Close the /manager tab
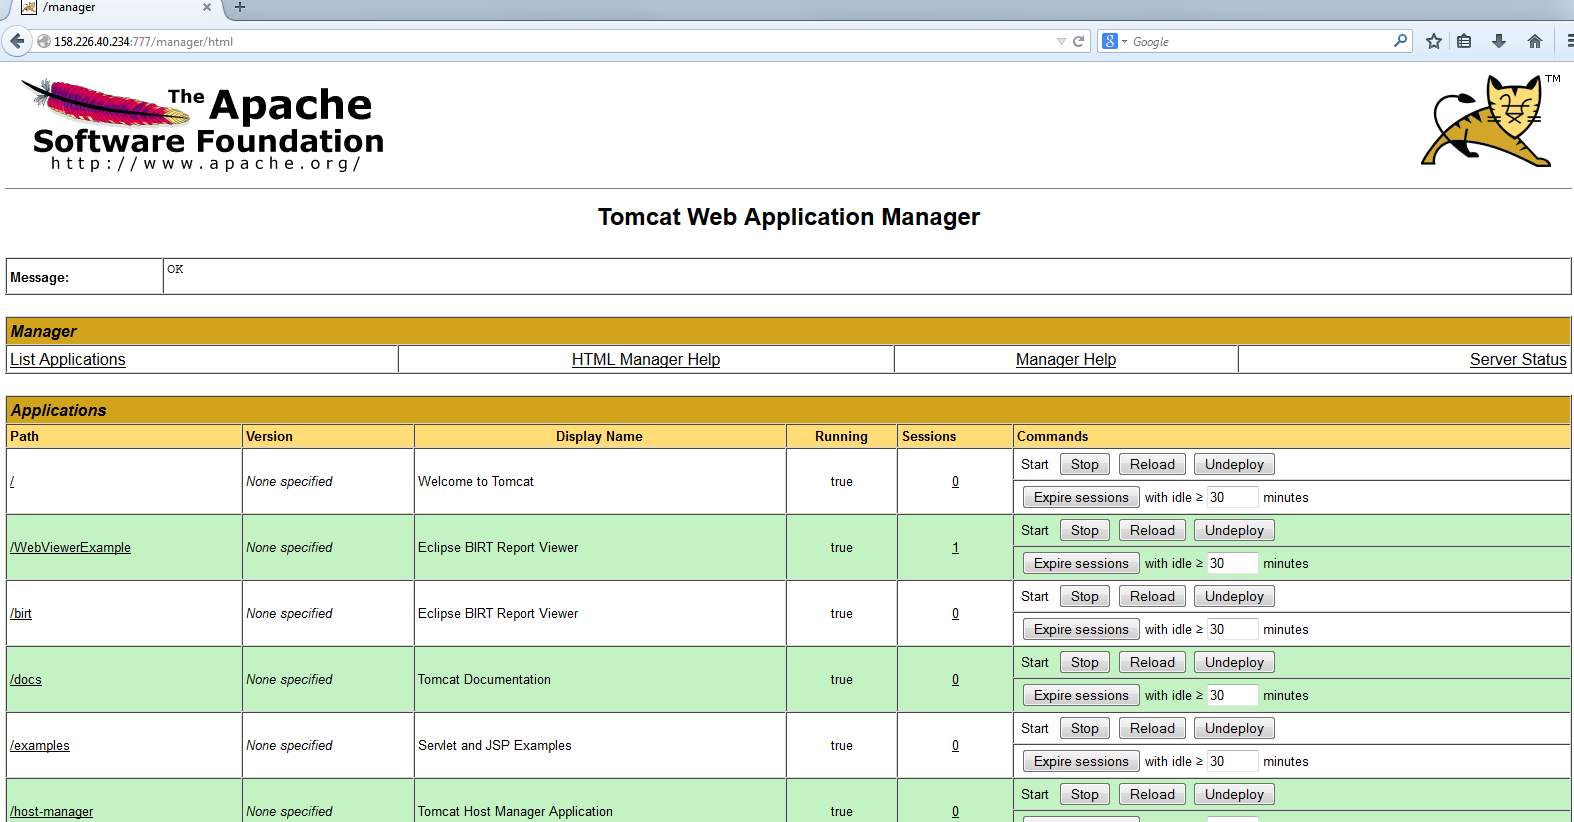1574x822 pixels. coord(207,7)
